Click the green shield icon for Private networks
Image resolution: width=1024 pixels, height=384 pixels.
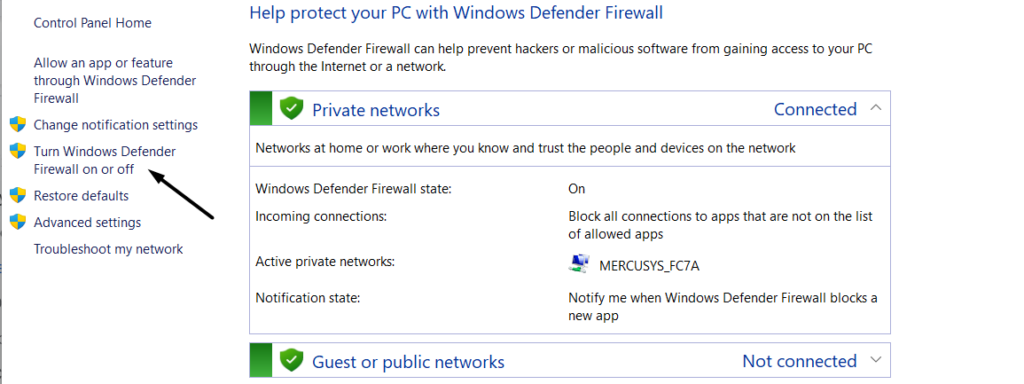(x=291, y=108)
